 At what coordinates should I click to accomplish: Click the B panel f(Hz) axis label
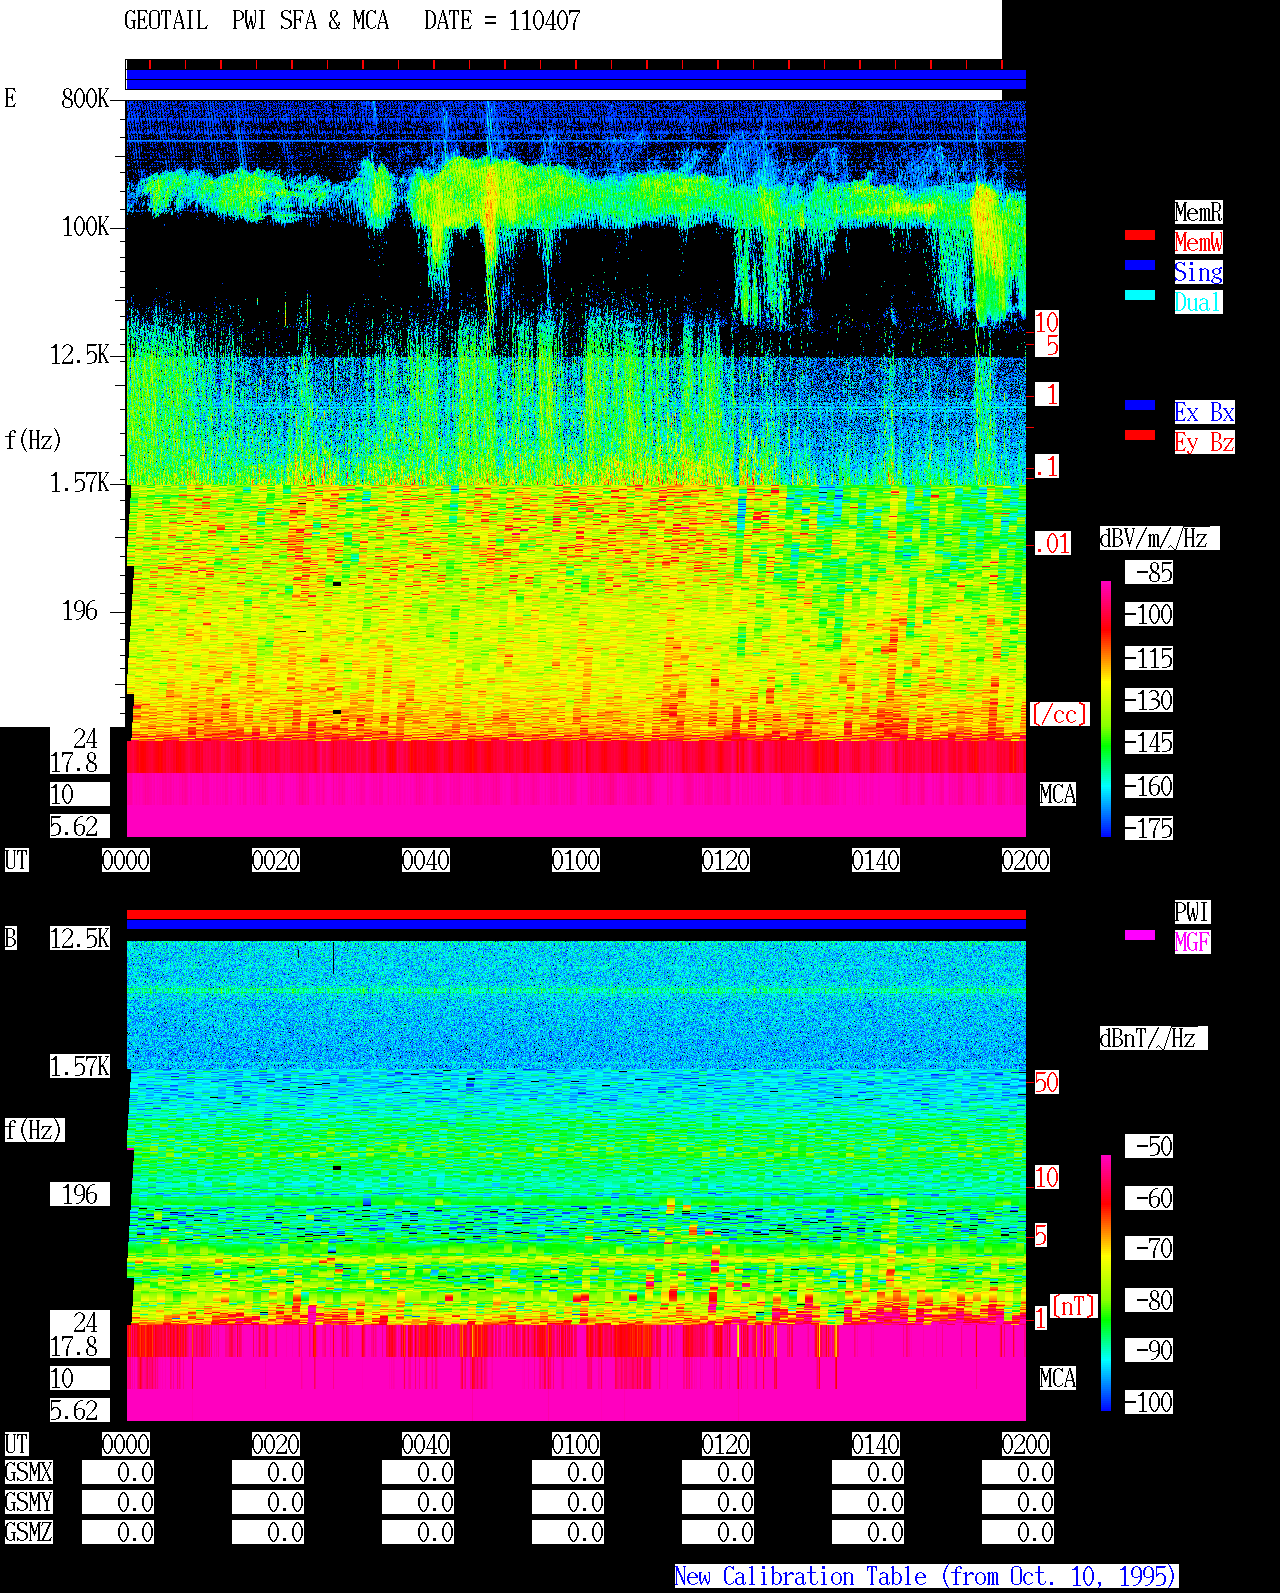(34, 1130)
